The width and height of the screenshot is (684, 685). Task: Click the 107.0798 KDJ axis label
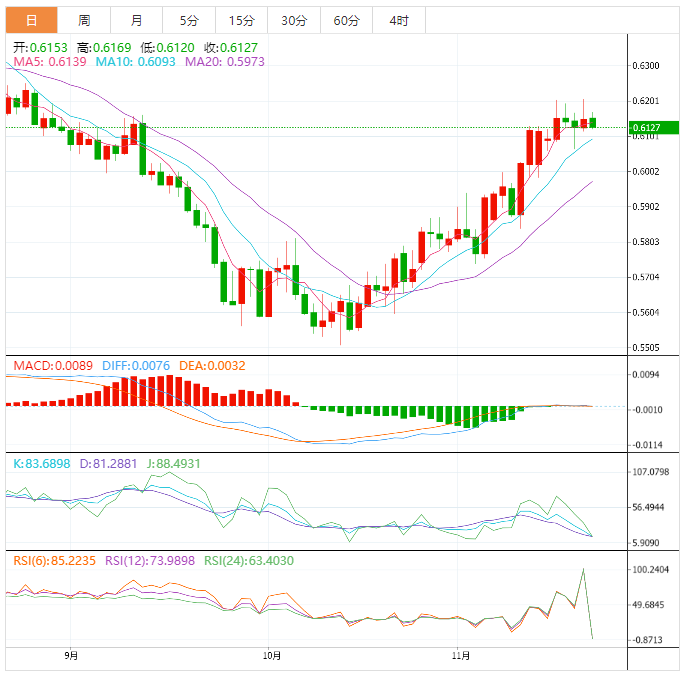[x=650, y=472]
